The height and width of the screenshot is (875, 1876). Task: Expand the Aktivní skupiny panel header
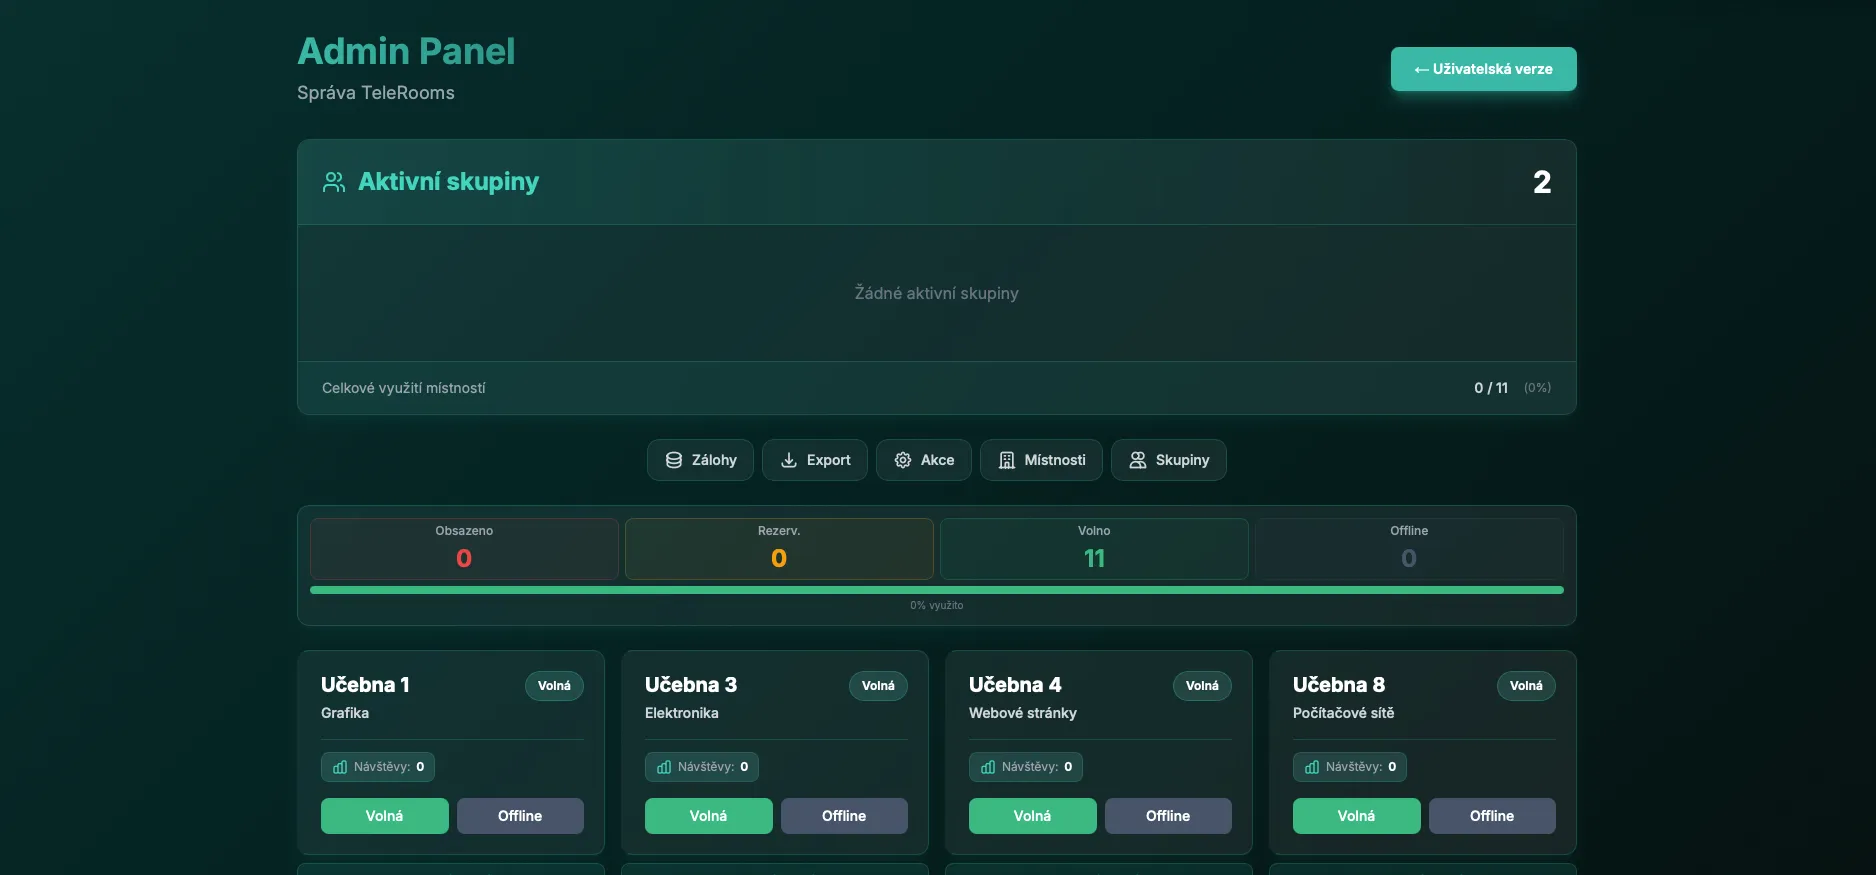[936, 182]
